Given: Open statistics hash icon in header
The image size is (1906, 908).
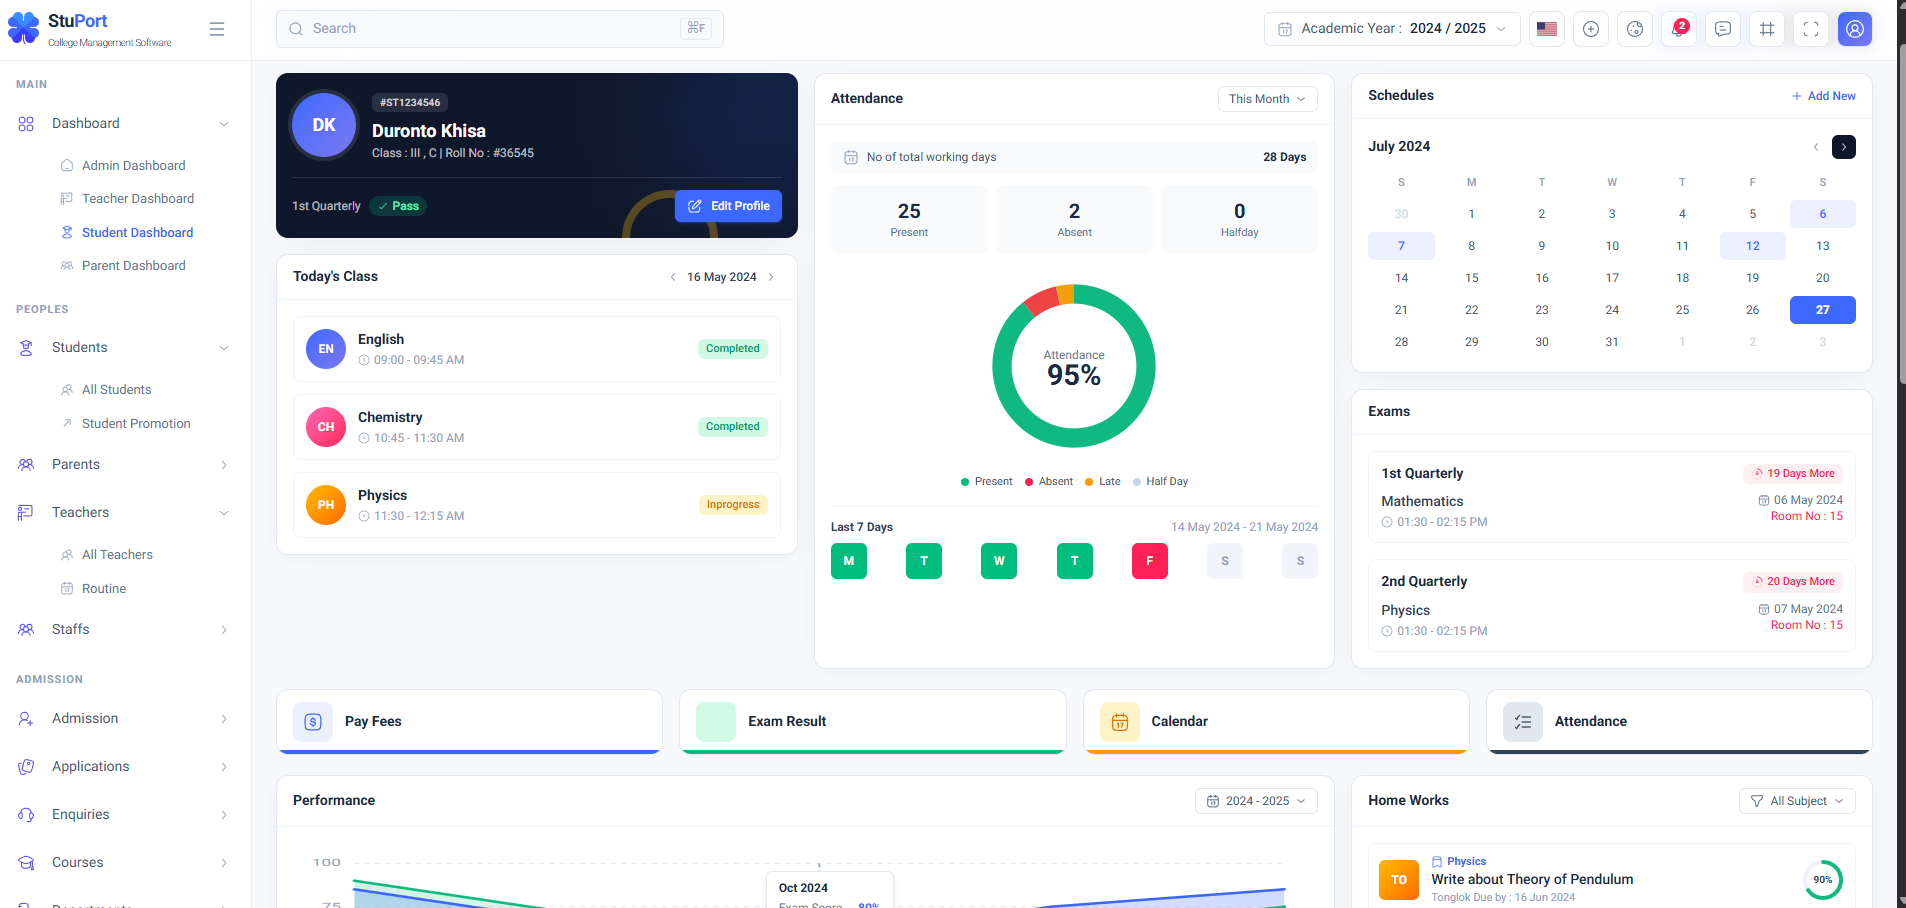Looking at the screenshot, I should pyautogui.click(x=1767, y=29).
